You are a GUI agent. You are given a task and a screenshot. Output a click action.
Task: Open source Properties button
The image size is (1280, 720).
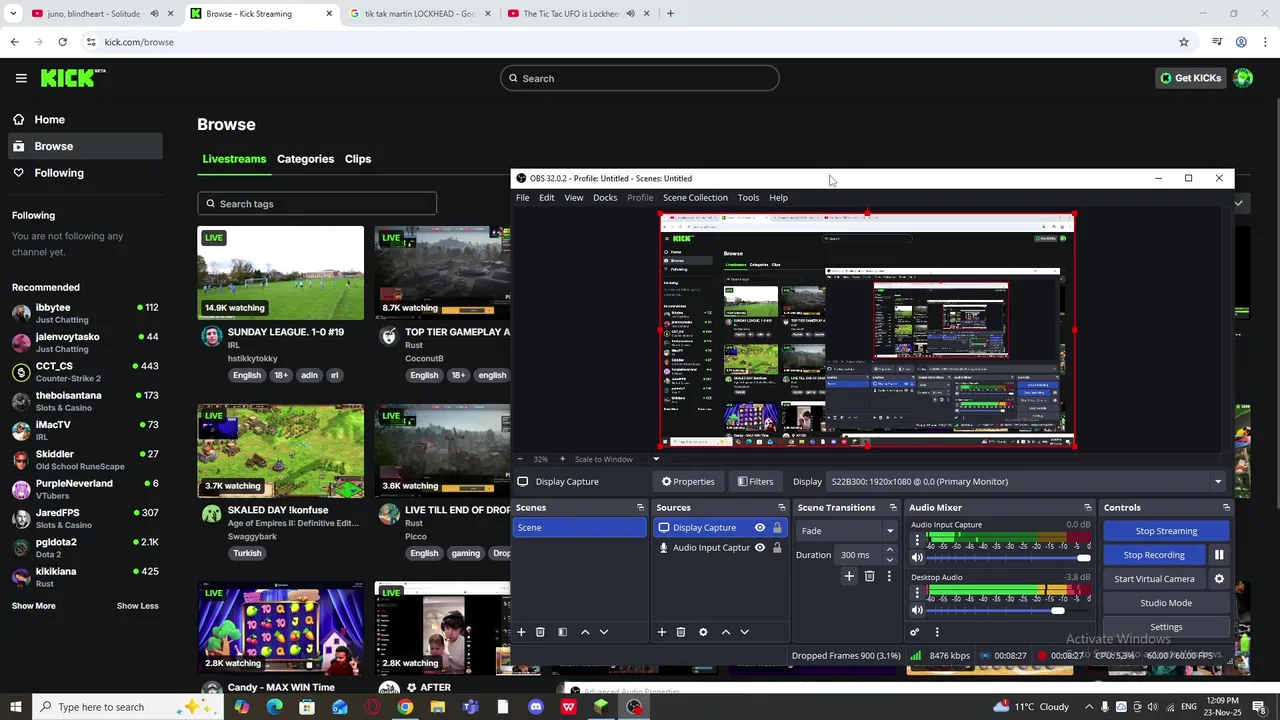688,482
